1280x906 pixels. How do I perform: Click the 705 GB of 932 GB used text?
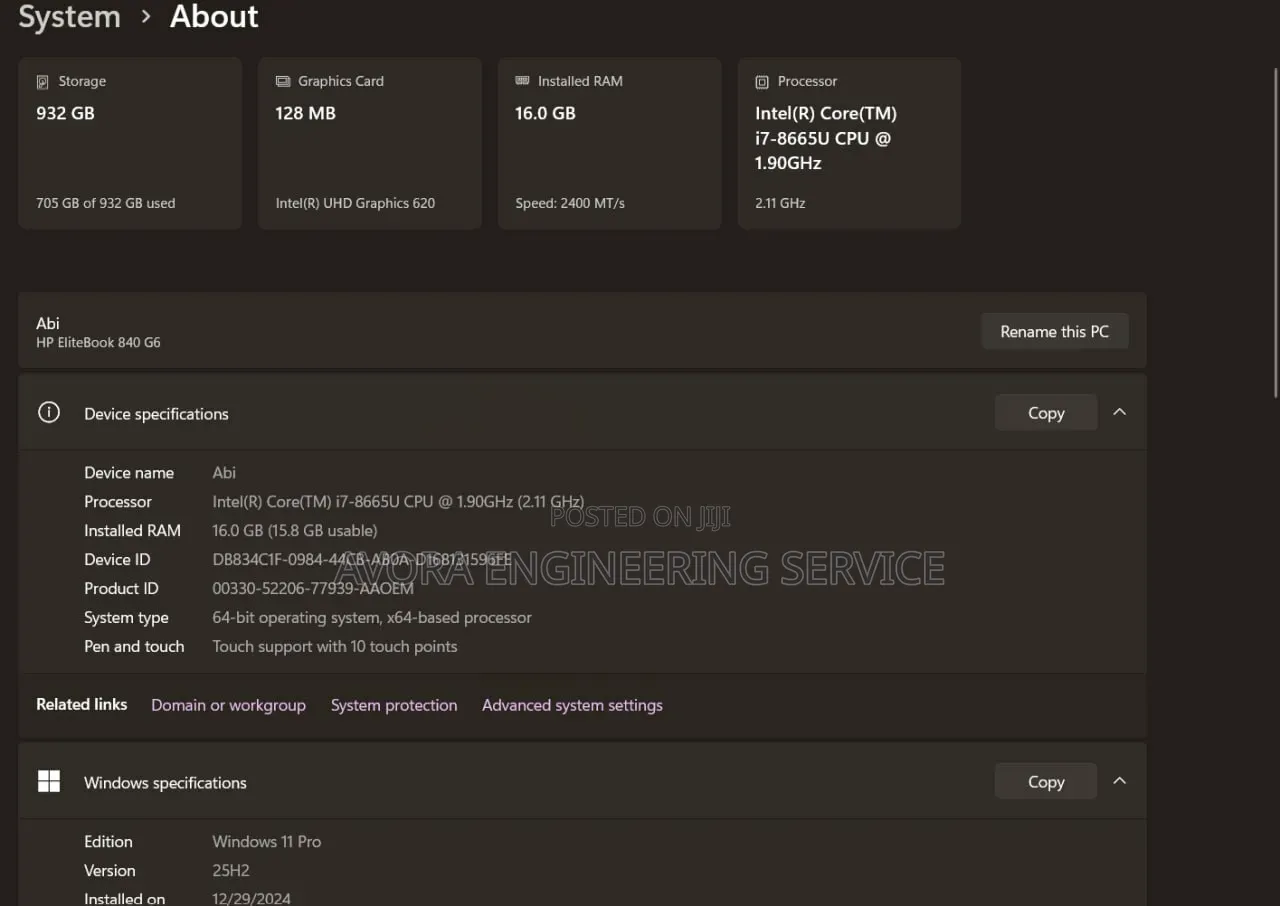106,203
